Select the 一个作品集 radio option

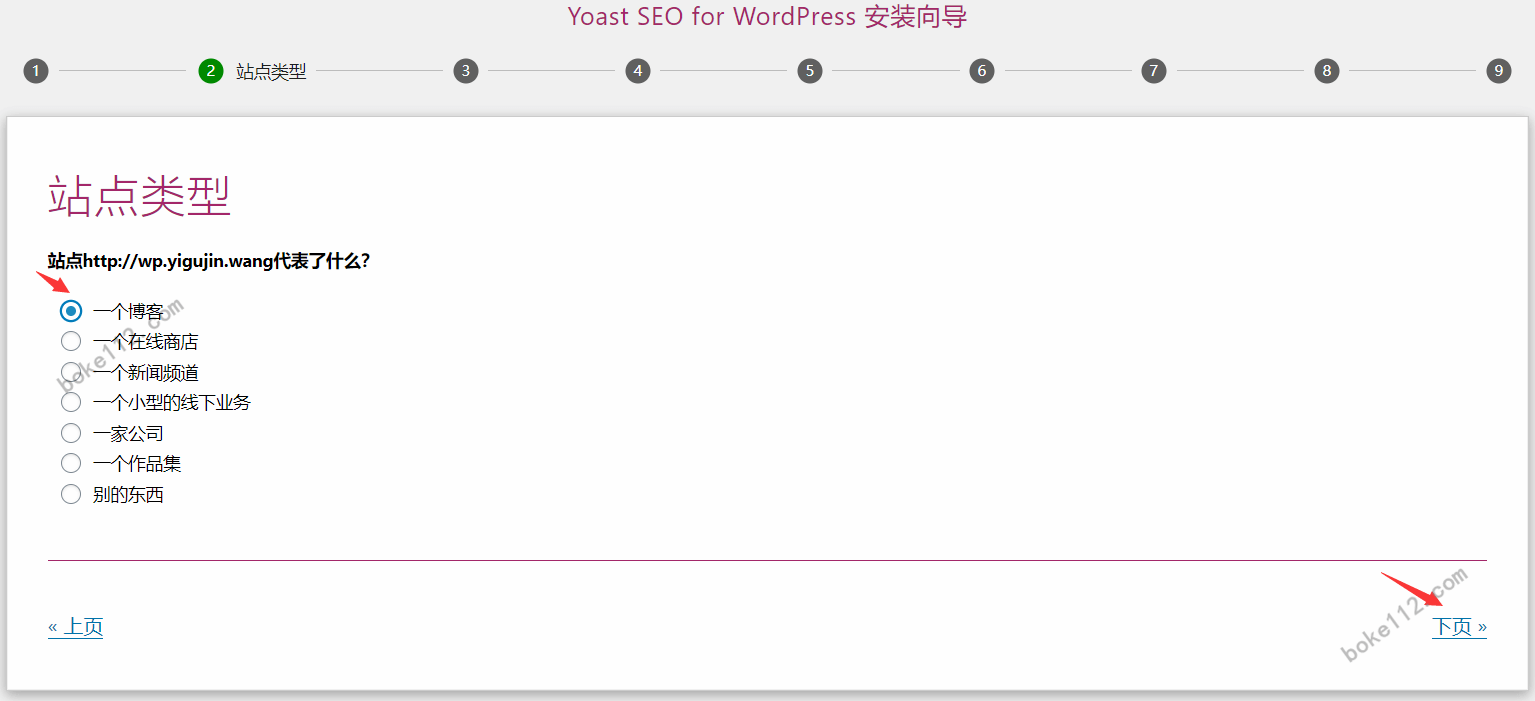[x=71, y=463]
